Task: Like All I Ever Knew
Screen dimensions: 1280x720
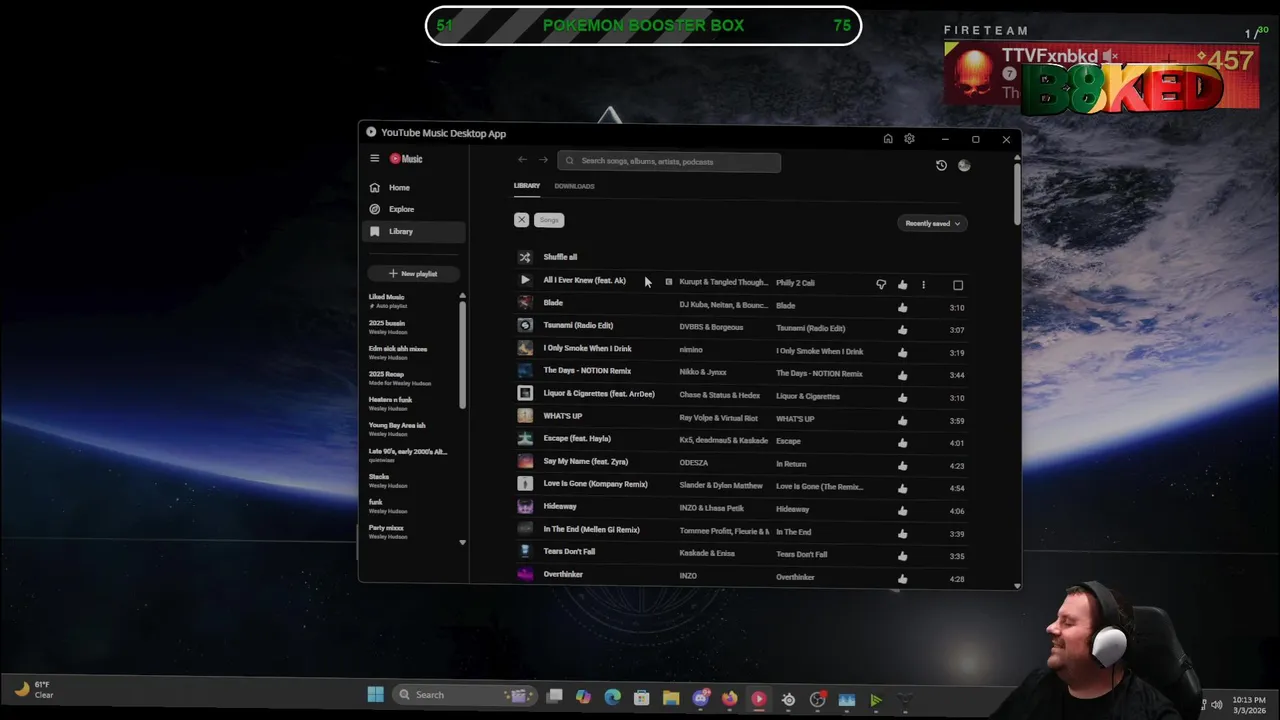Action: click(x=903, y=285)
